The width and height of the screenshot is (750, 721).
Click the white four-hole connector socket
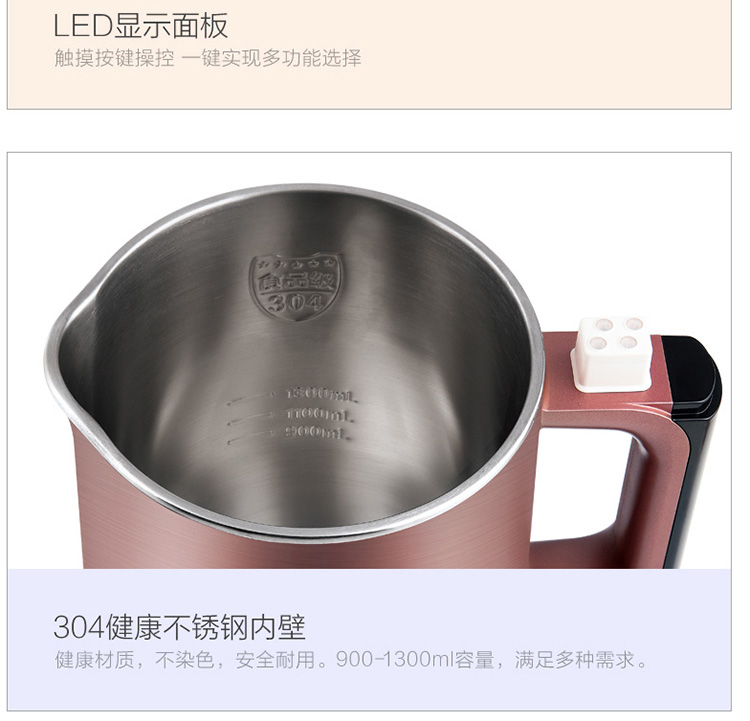coord(612,353)
